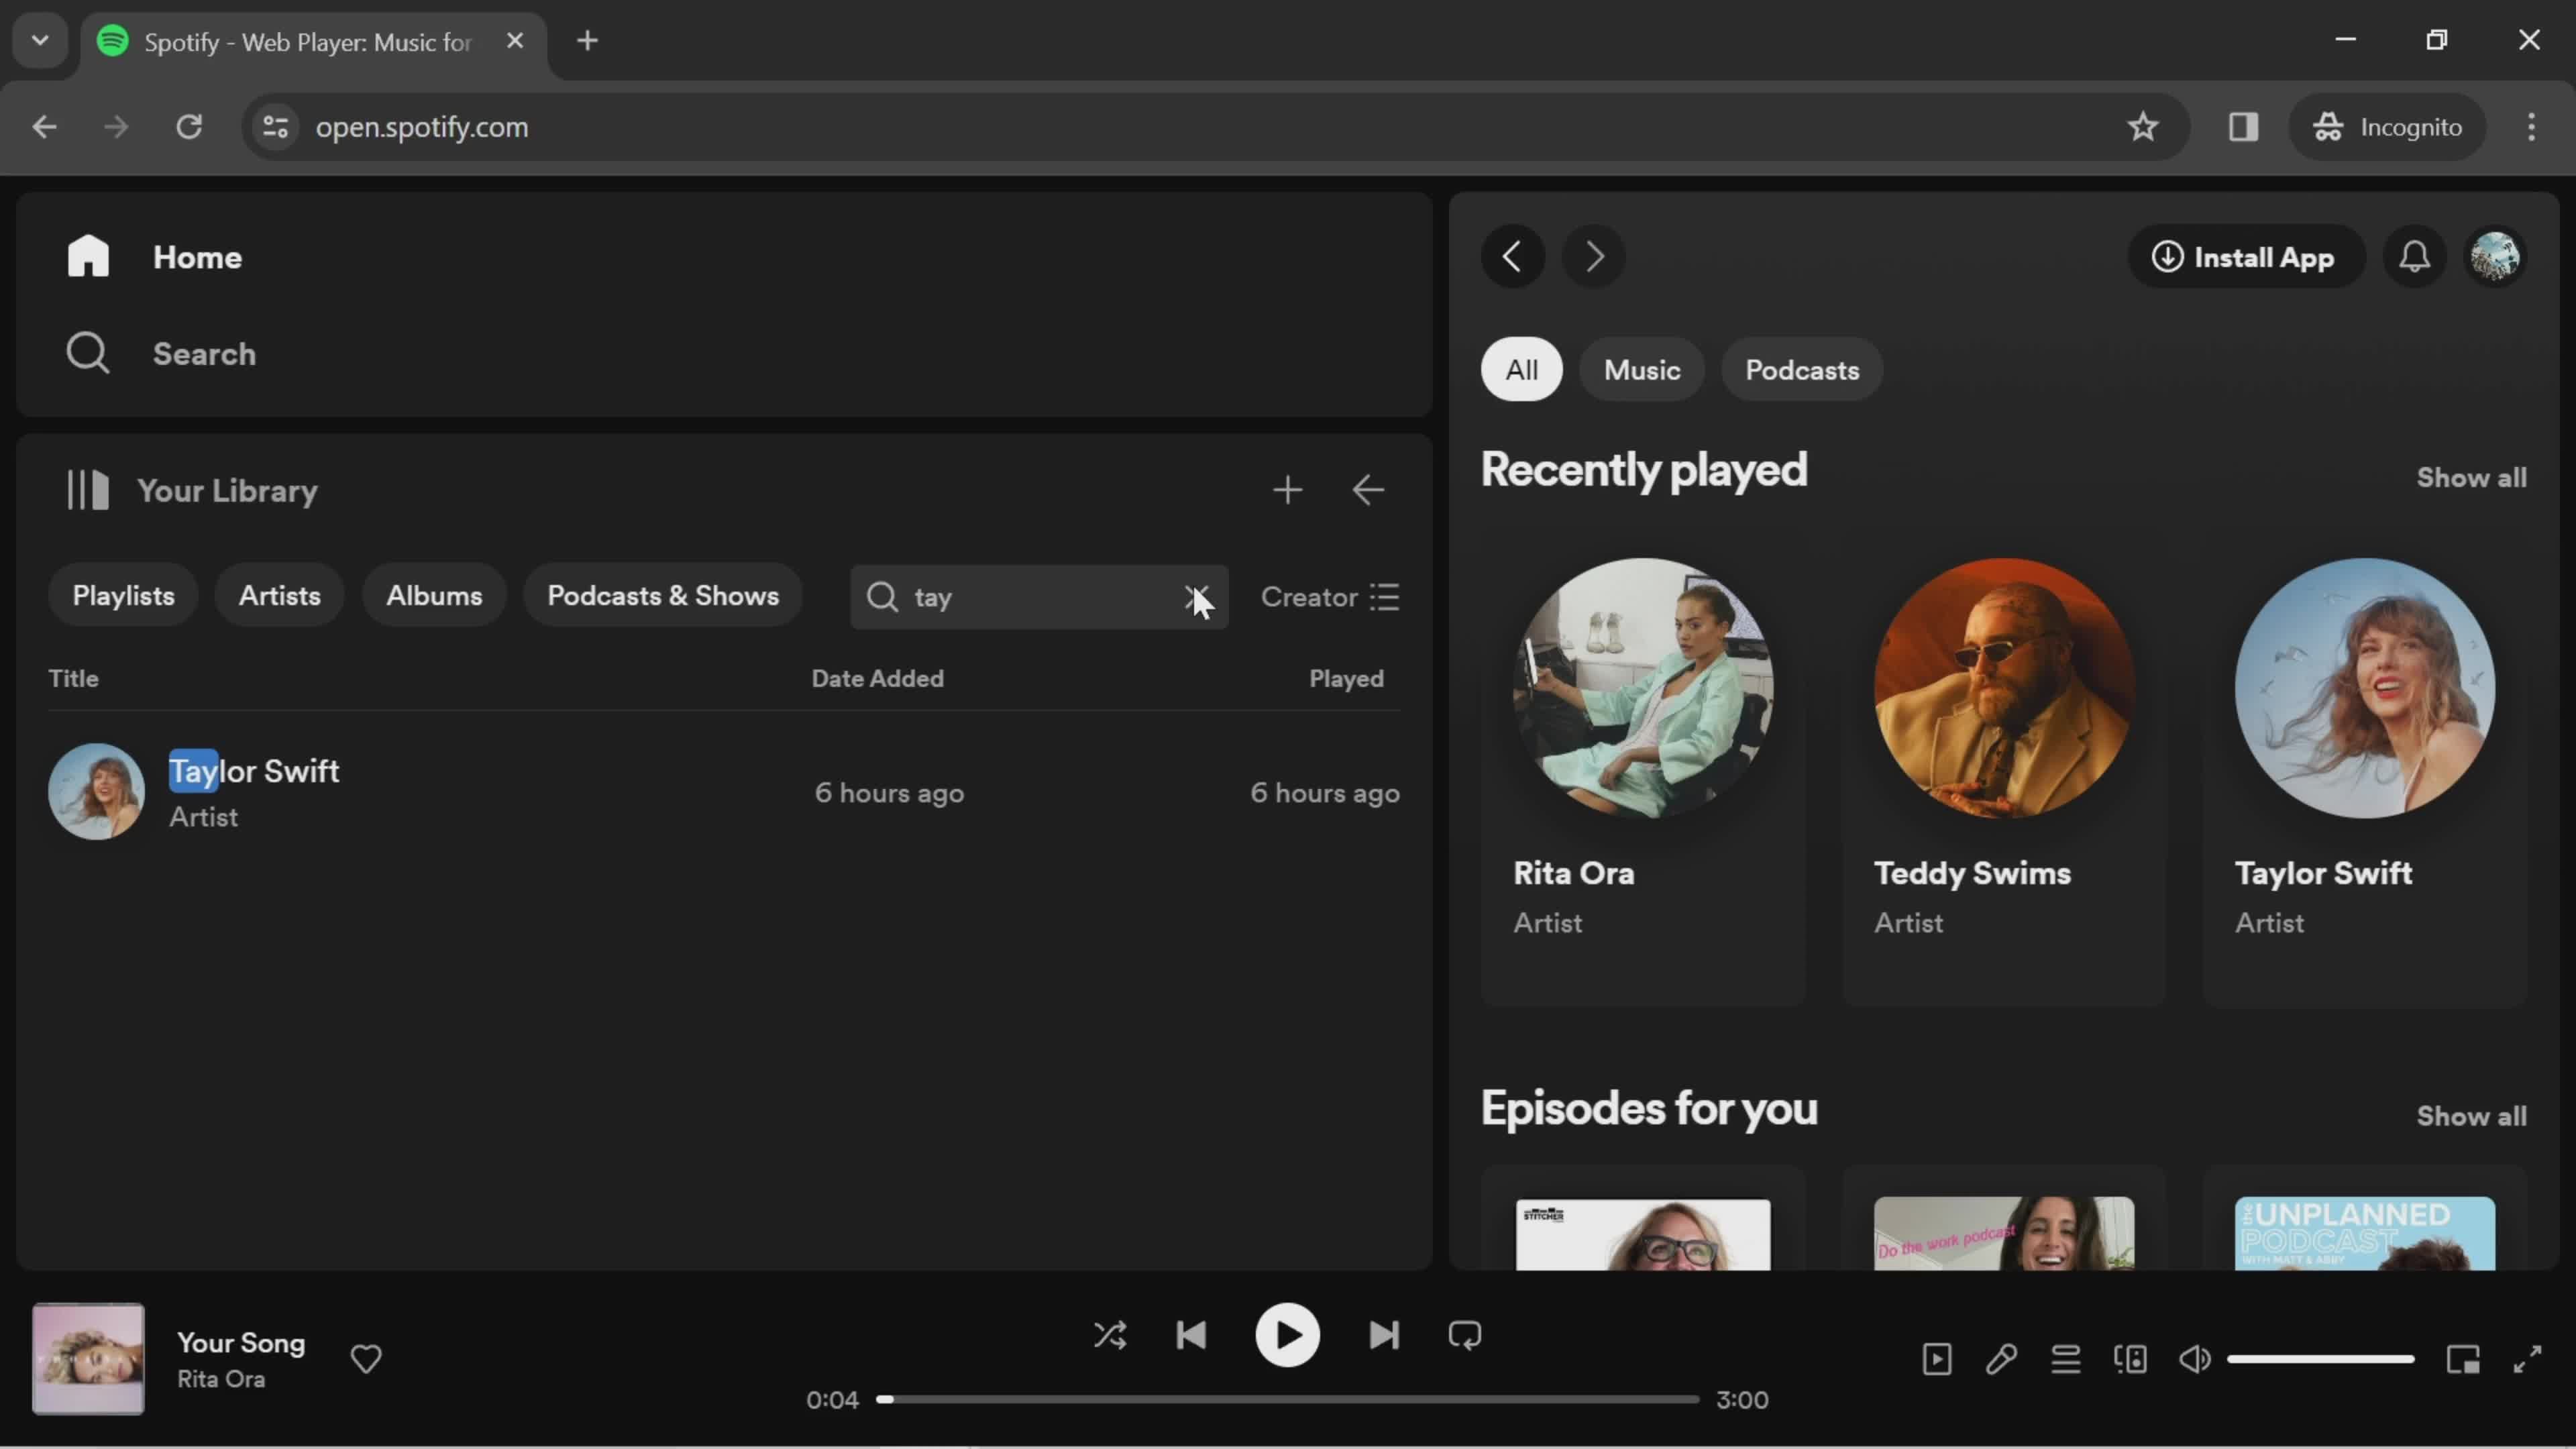Open the play queue
2576x1449 pixels.
pyautogui.click(x=2066, y=1359)
